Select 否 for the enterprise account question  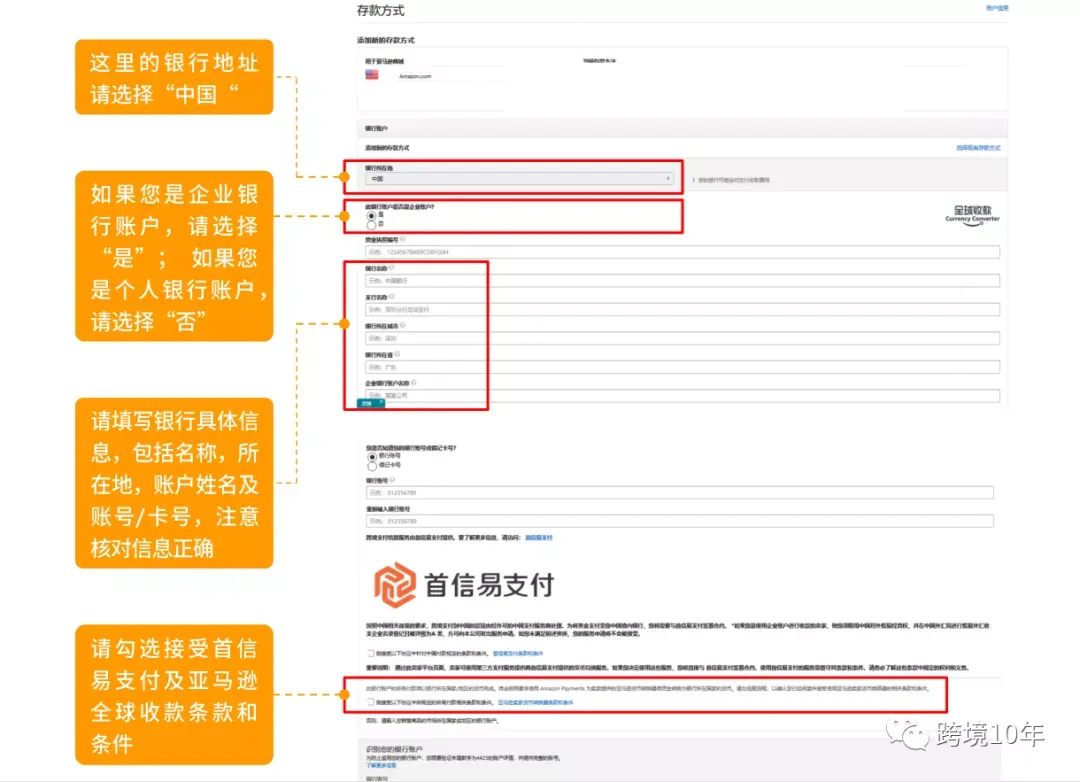coord(371,225)
